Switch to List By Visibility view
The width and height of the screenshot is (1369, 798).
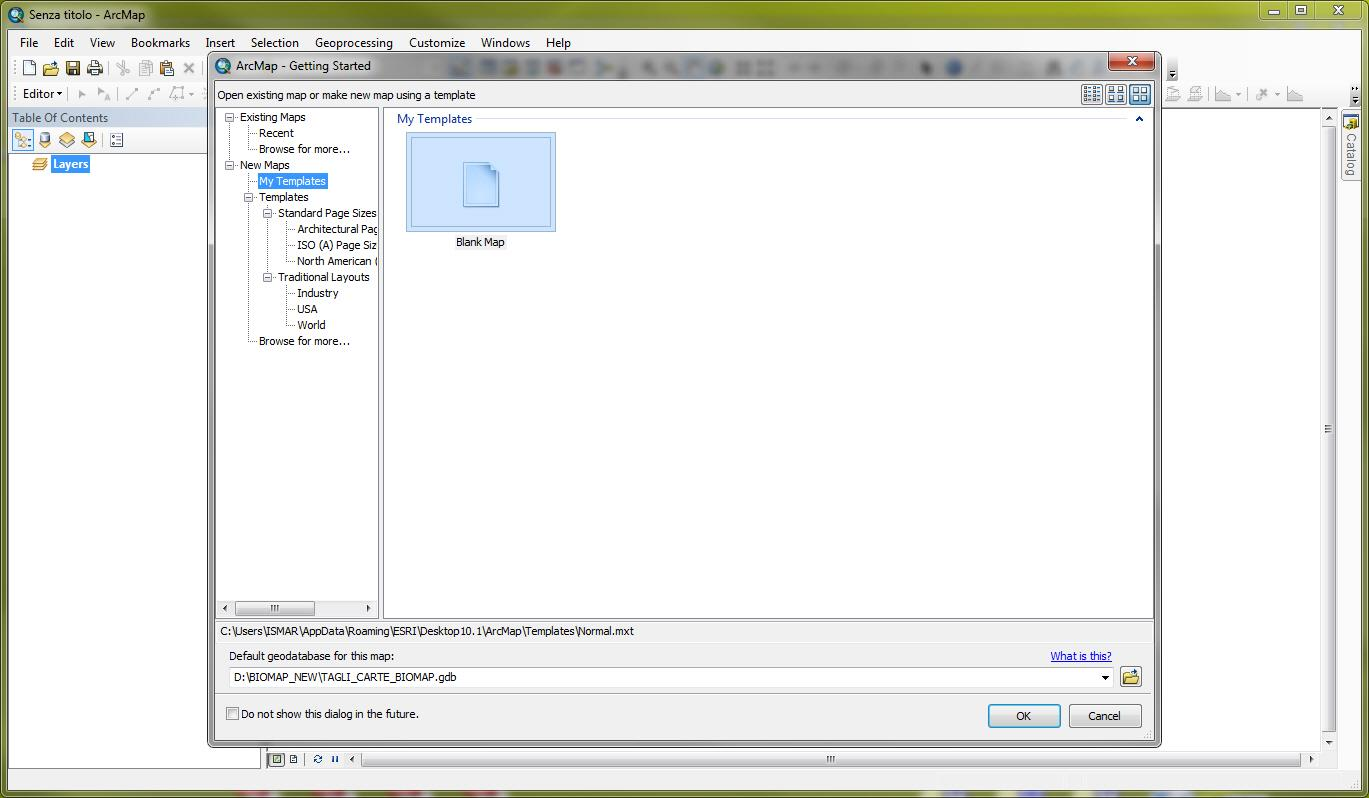tap(67, 141)
